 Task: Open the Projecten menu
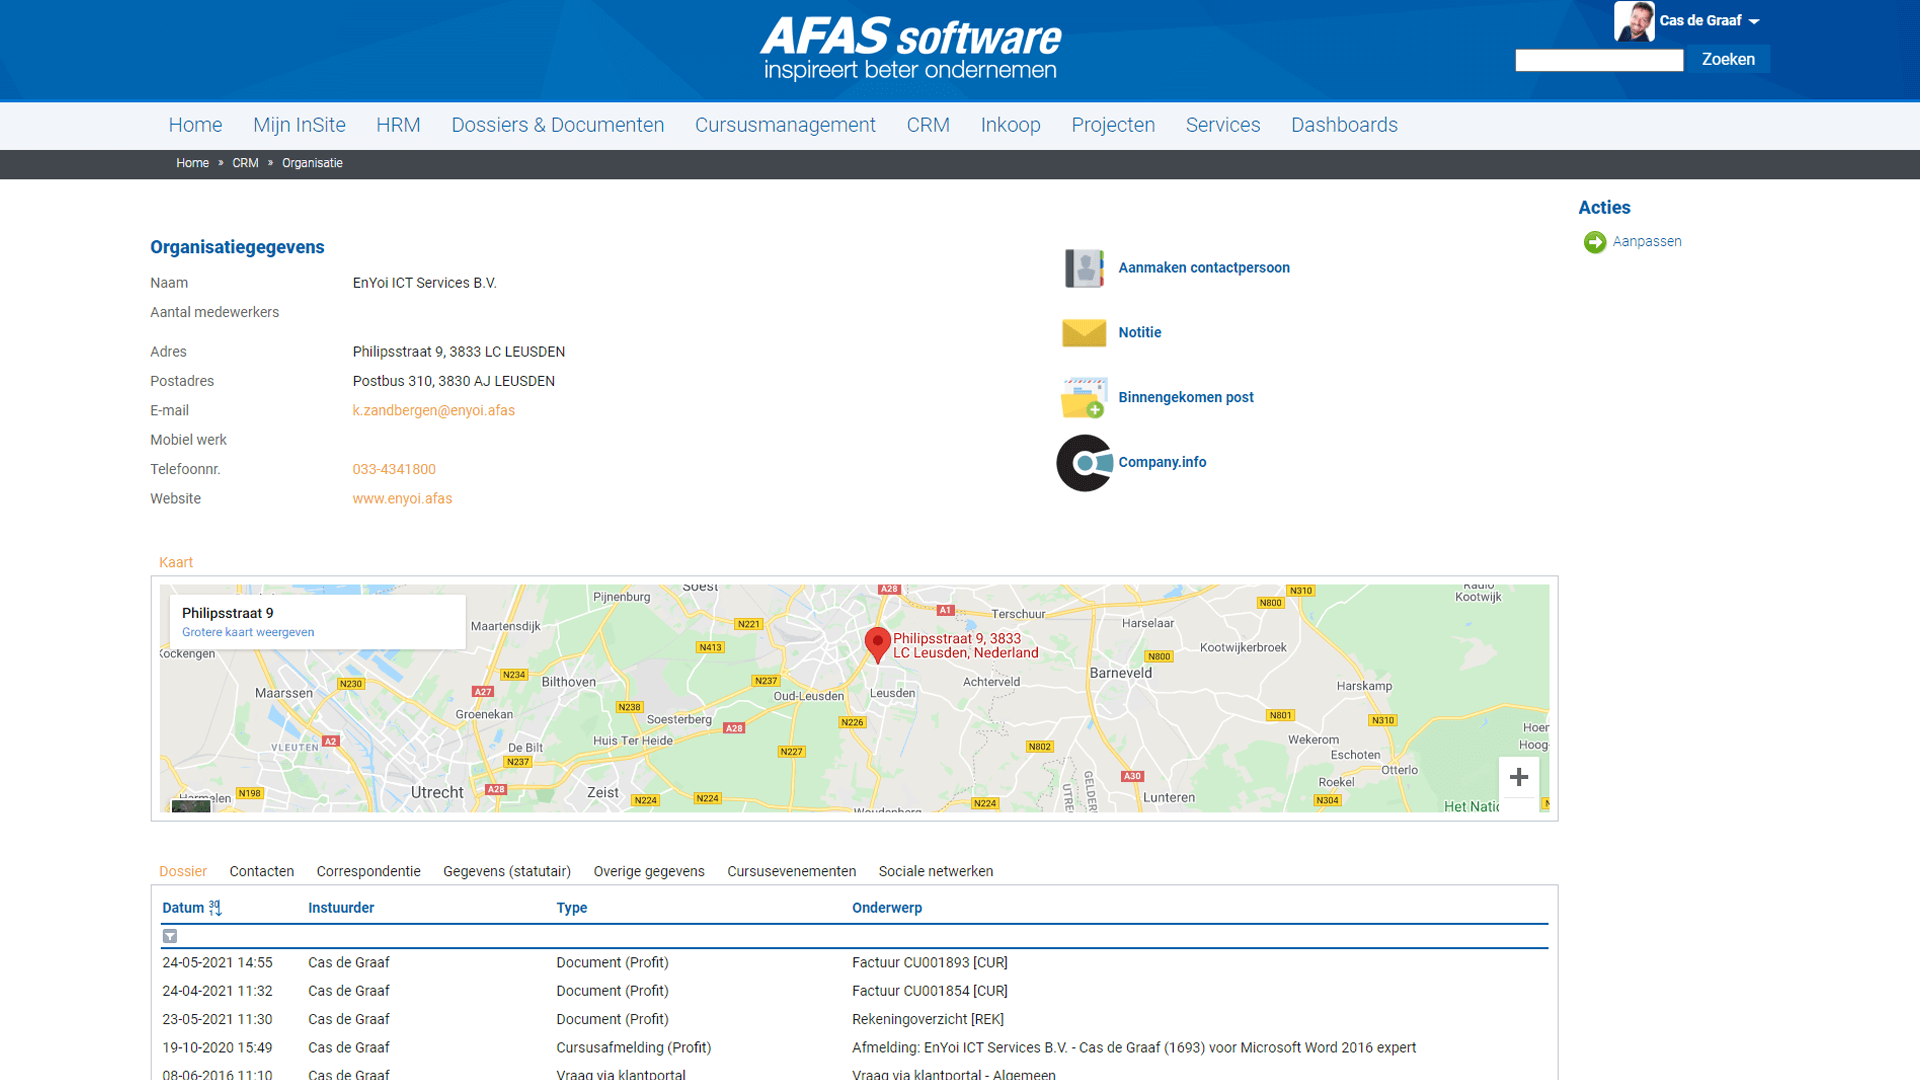[1113, 125]
